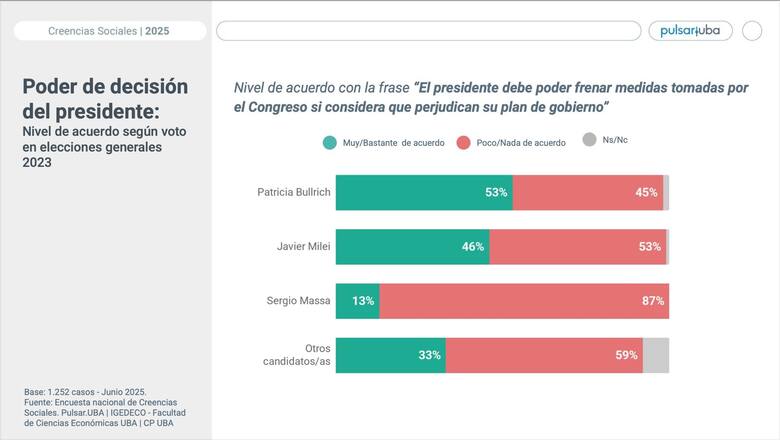Screen dimensions: 780x440
Task: Click Javier Milei's green 46% bar segment
Action: pos(412,246)
